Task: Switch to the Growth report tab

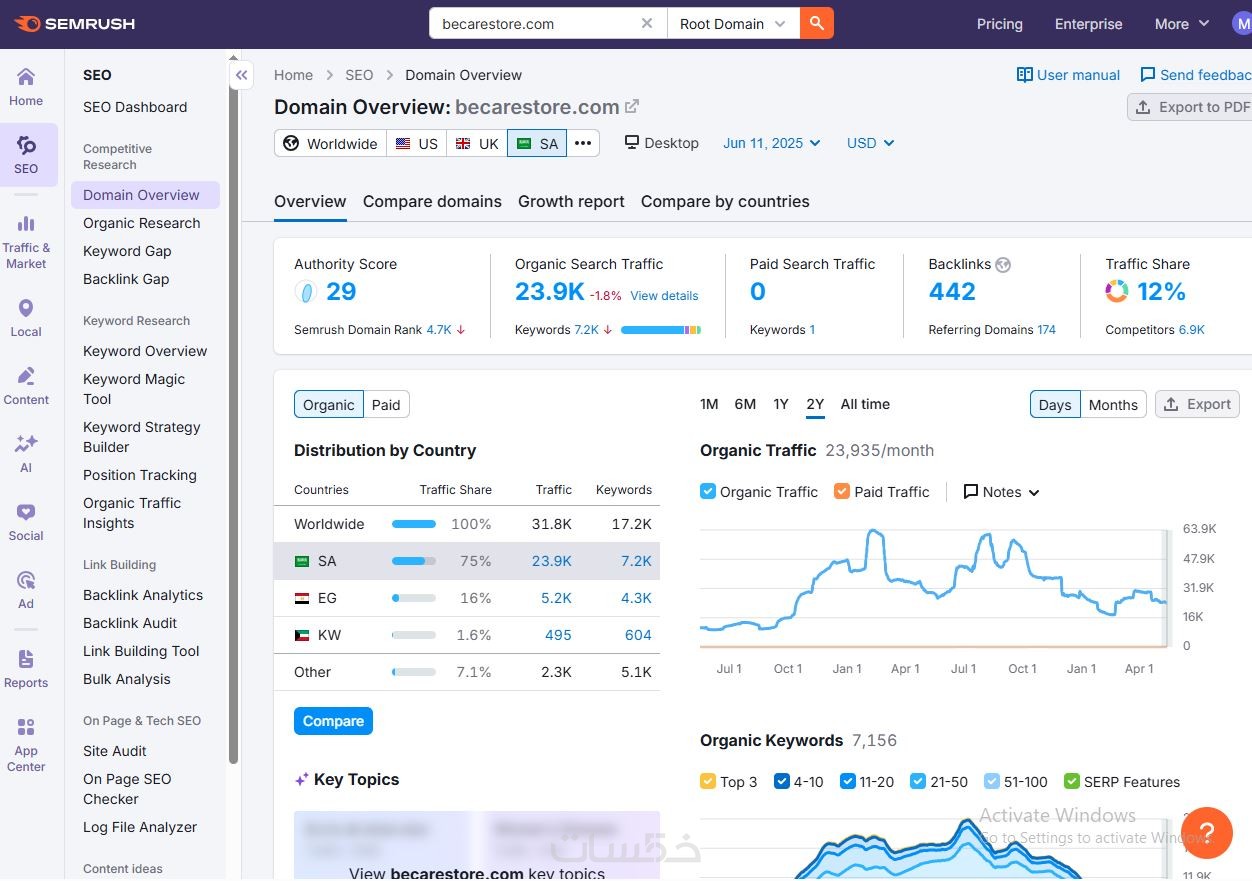Action: pos(571,201)
